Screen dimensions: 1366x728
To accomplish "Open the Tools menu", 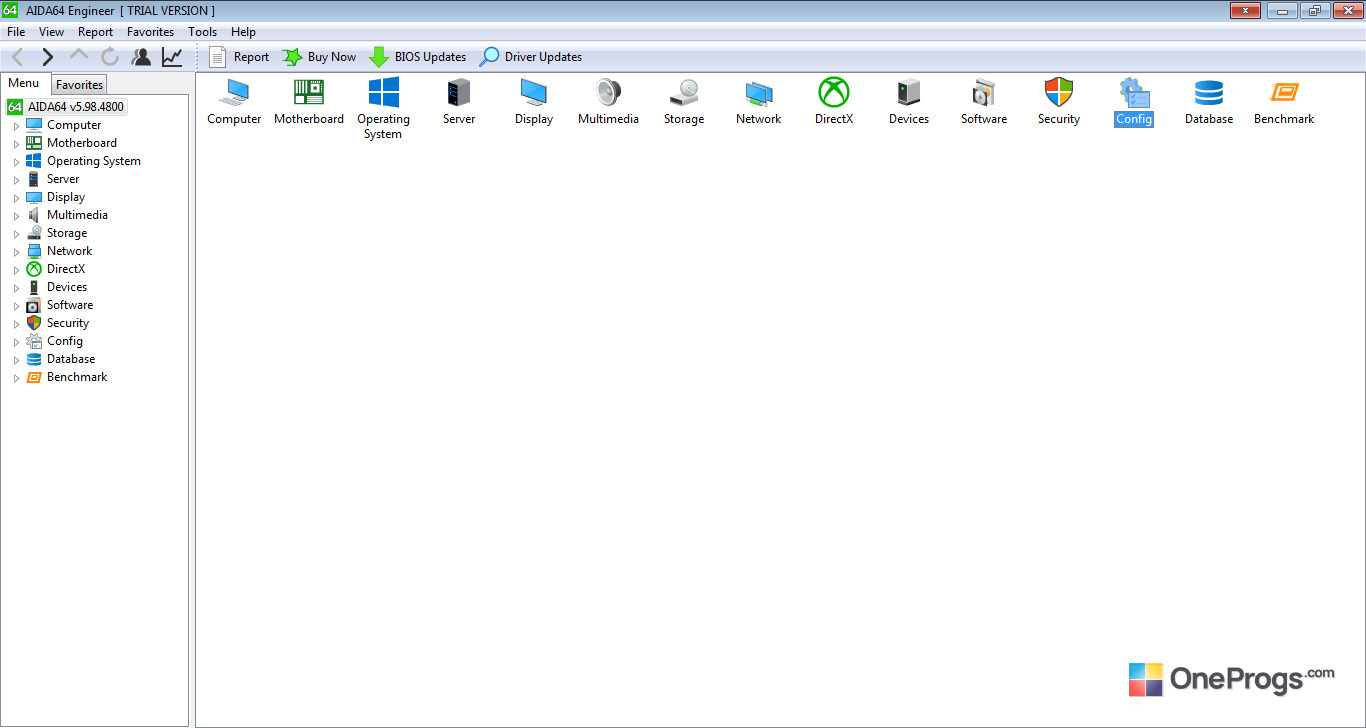I will (203, 32).
